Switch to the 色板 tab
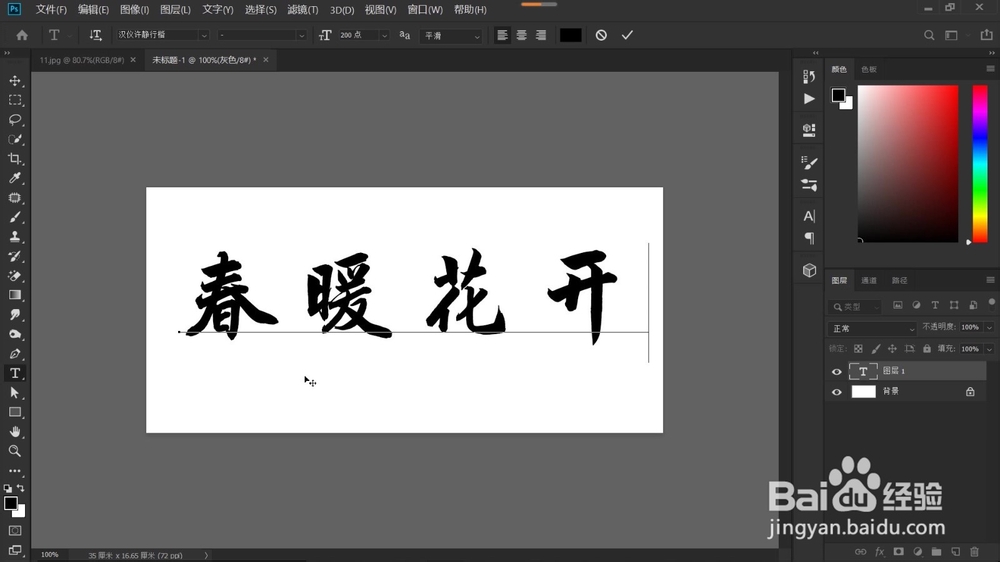The height and width of the screenshot is (562, 1000). [869, 70]
